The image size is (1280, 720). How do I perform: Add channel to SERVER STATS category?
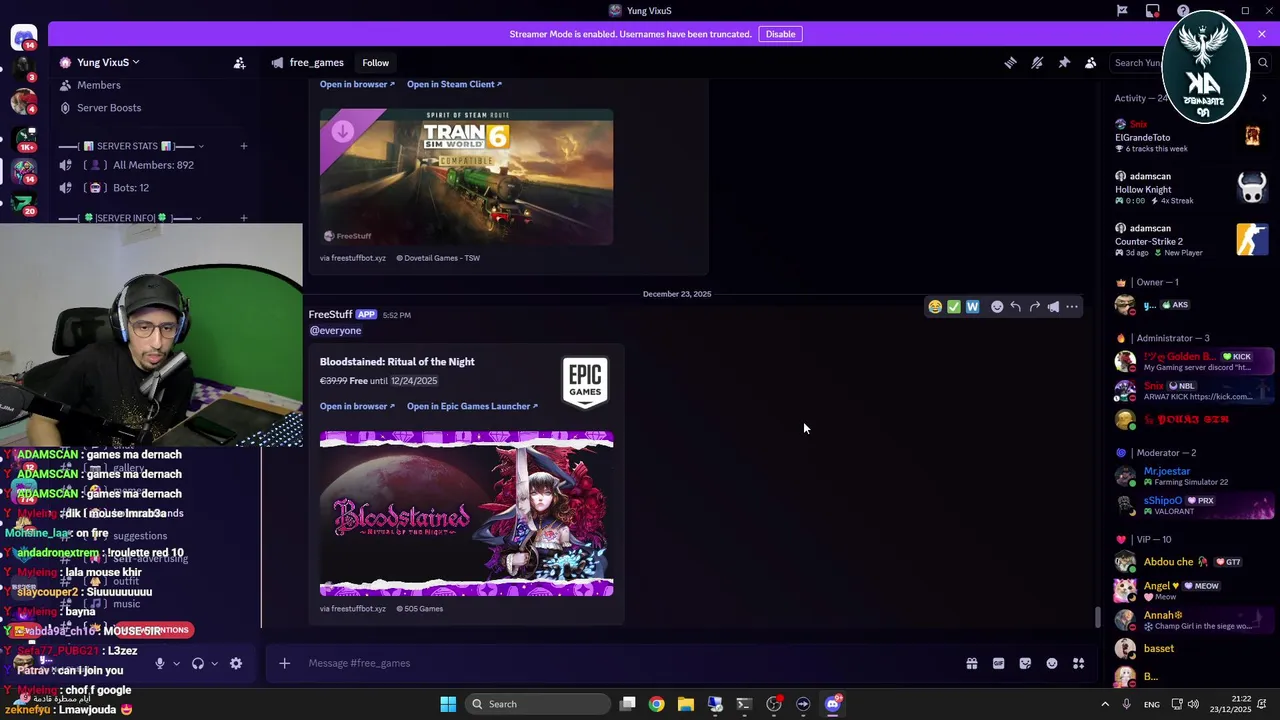[243, 146]
